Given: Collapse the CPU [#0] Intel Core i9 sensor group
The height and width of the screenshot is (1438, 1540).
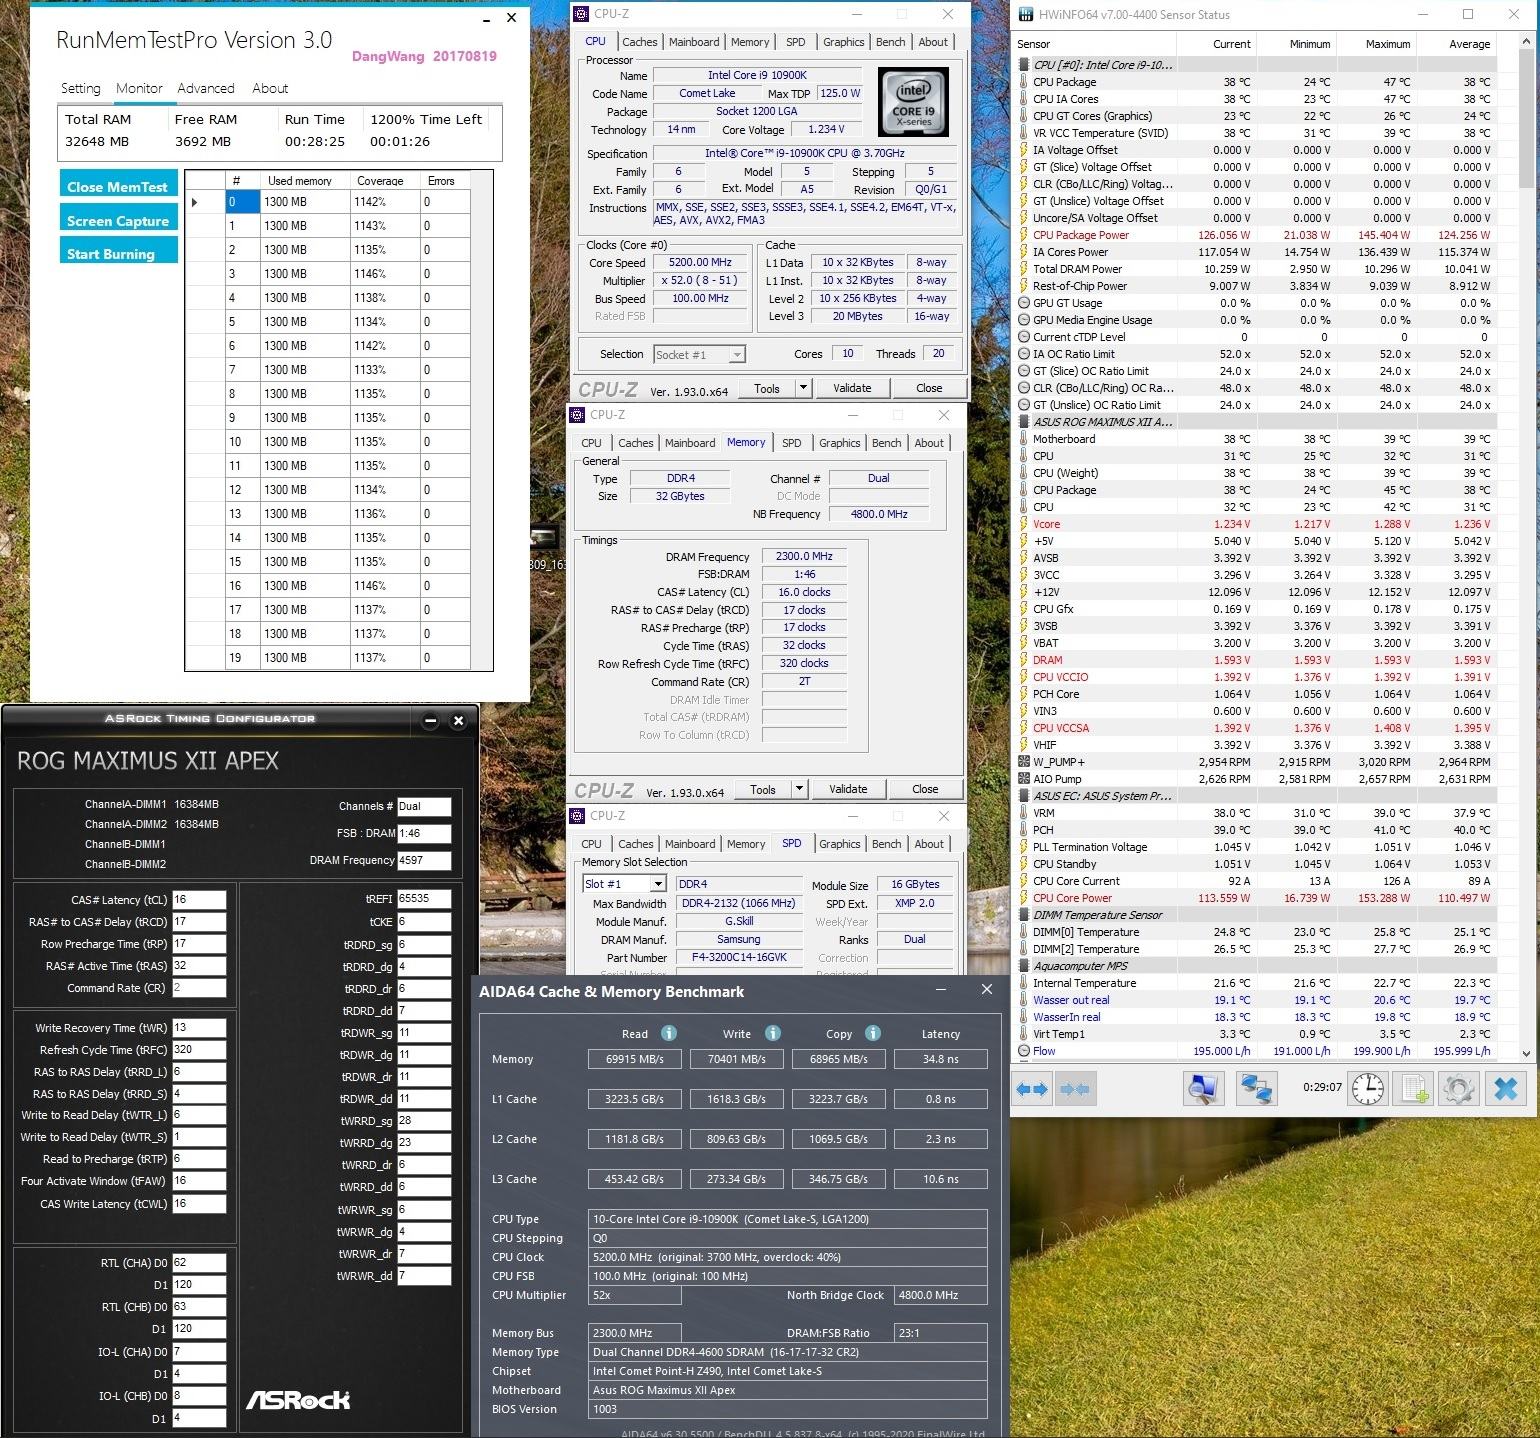Looking at the screenshot, I should [x=1024, y=65].
